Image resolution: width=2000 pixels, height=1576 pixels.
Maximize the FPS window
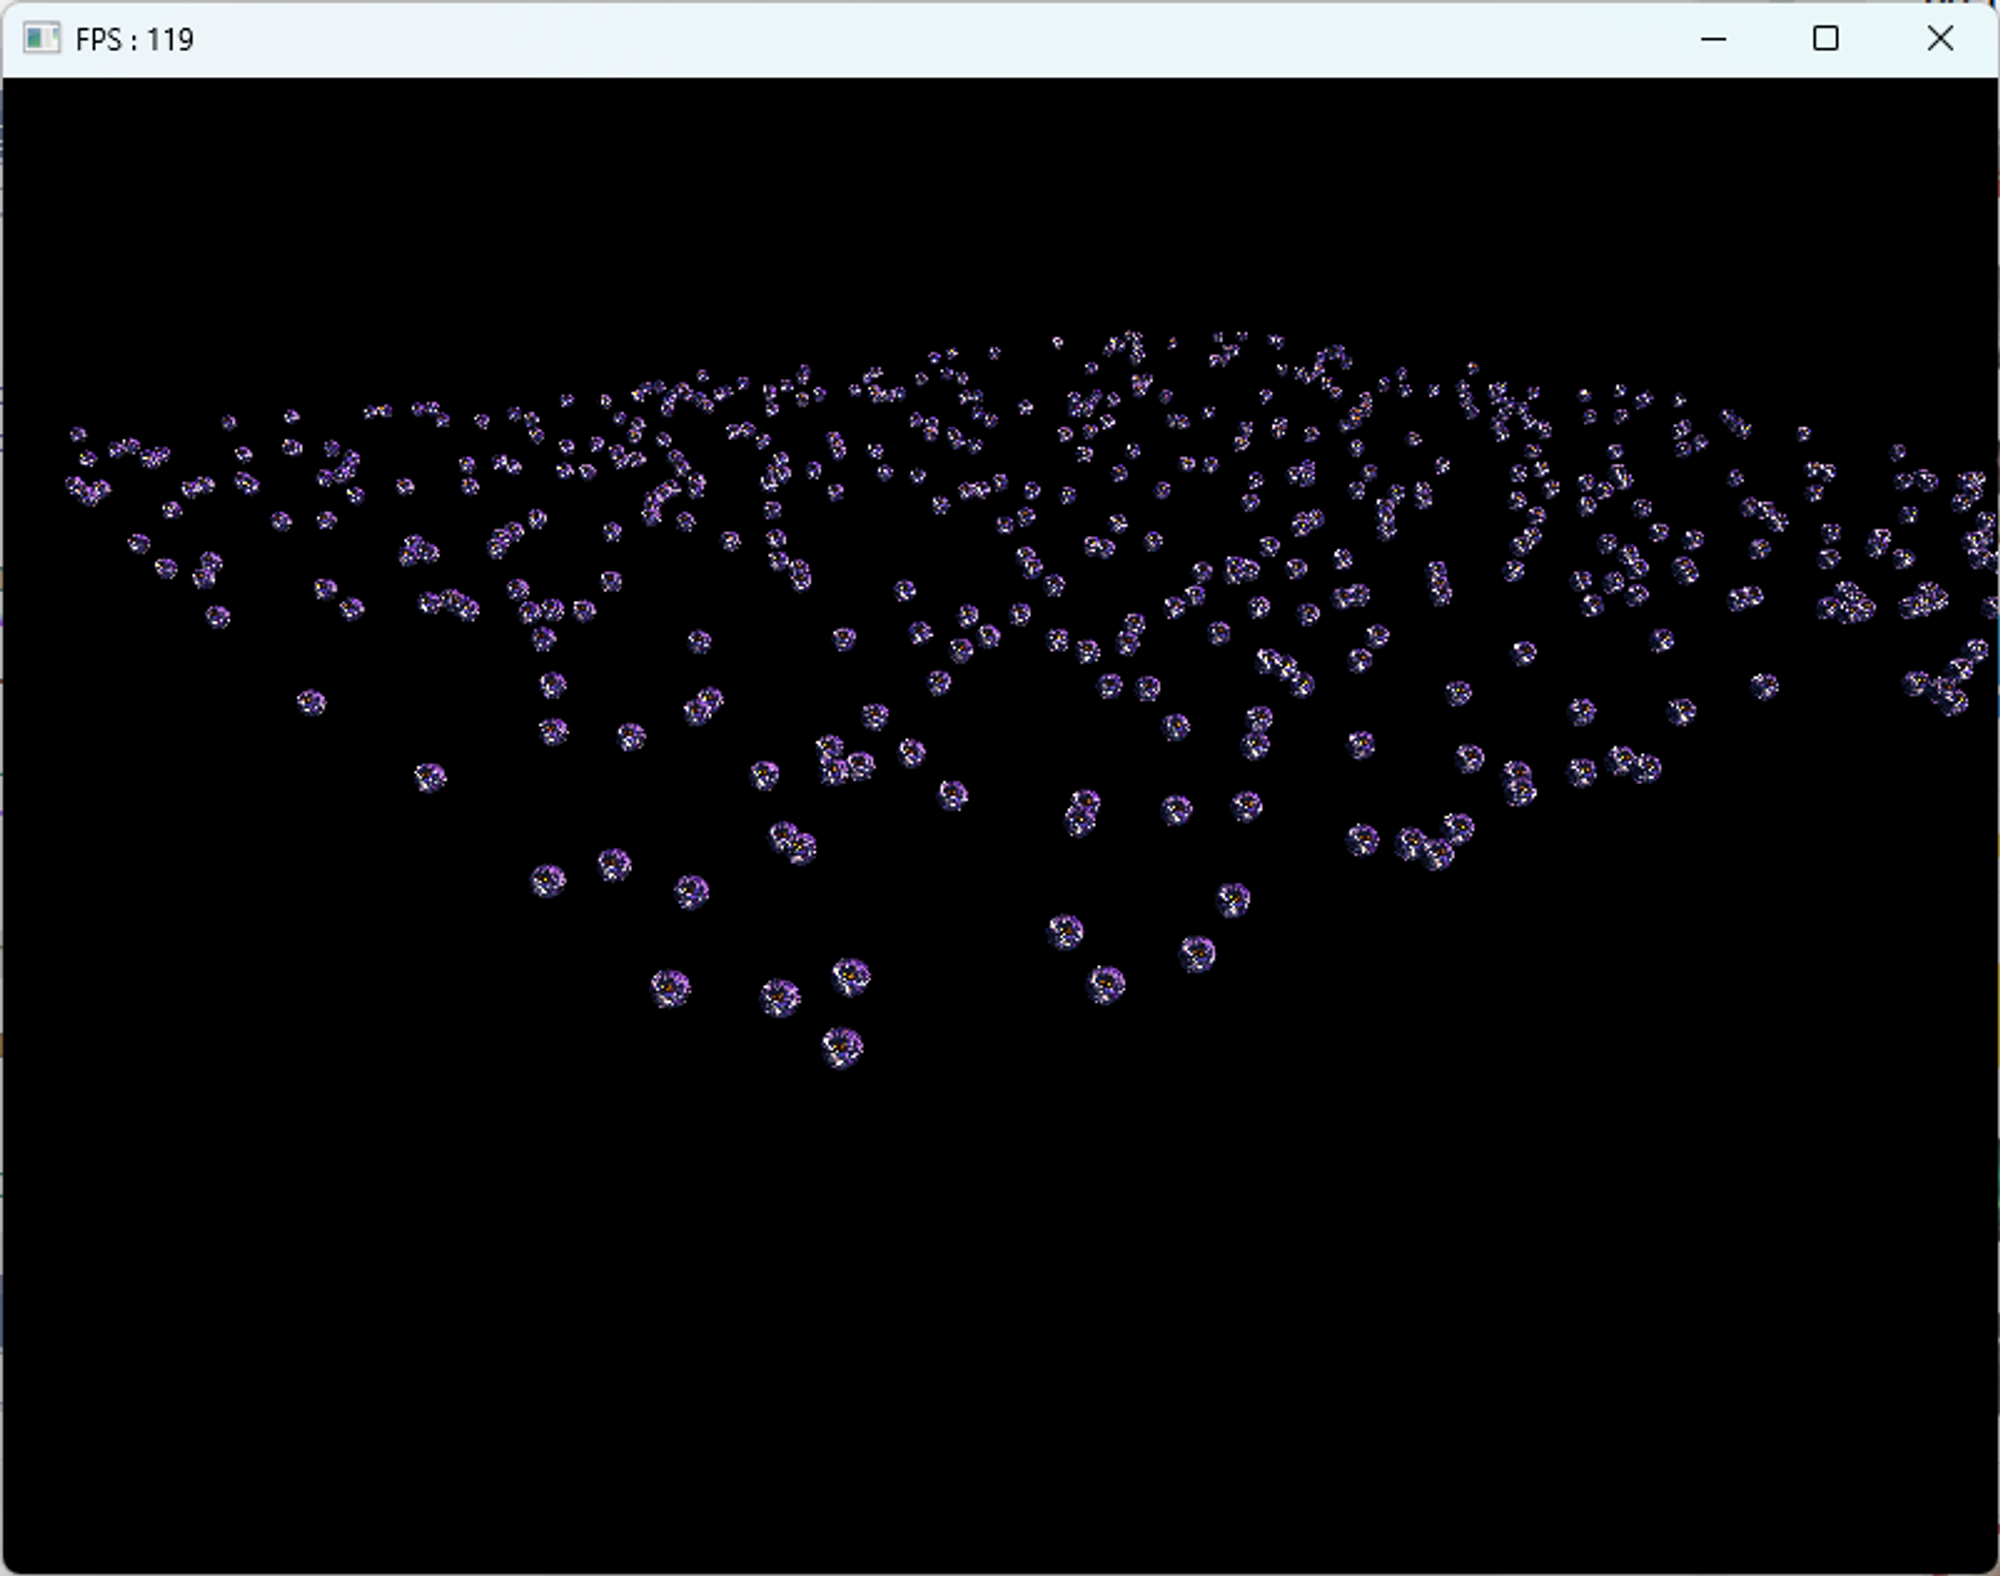[1825, 39]
